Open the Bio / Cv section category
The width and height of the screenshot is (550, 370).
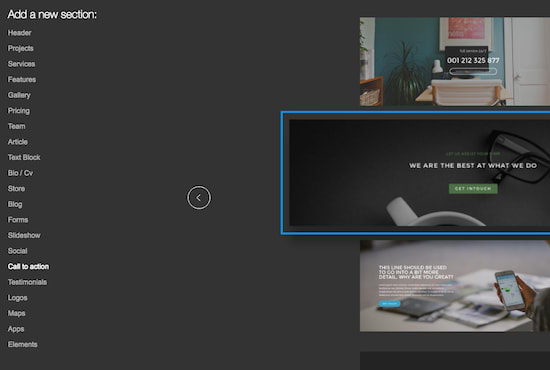[20, 173]
